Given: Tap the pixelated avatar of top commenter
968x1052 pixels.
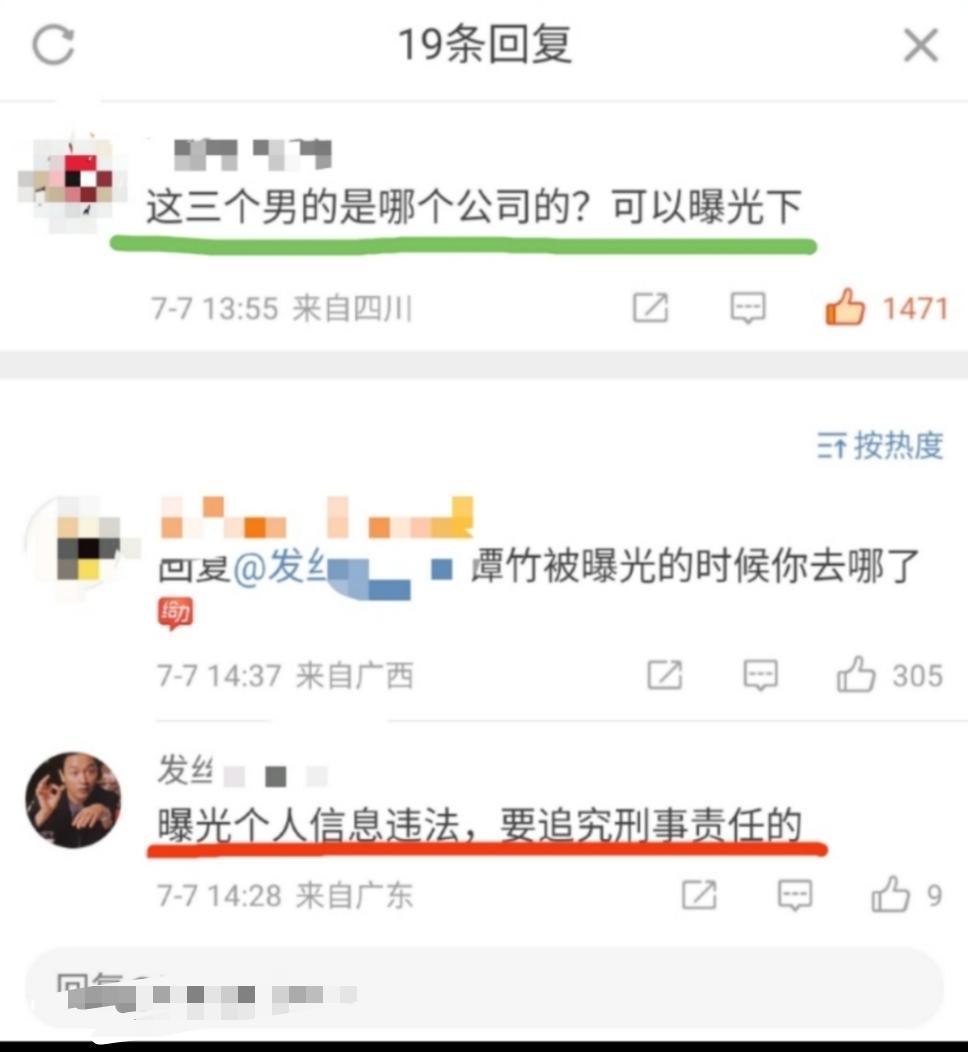Looking at the screenshot, I should pos(73,181).
